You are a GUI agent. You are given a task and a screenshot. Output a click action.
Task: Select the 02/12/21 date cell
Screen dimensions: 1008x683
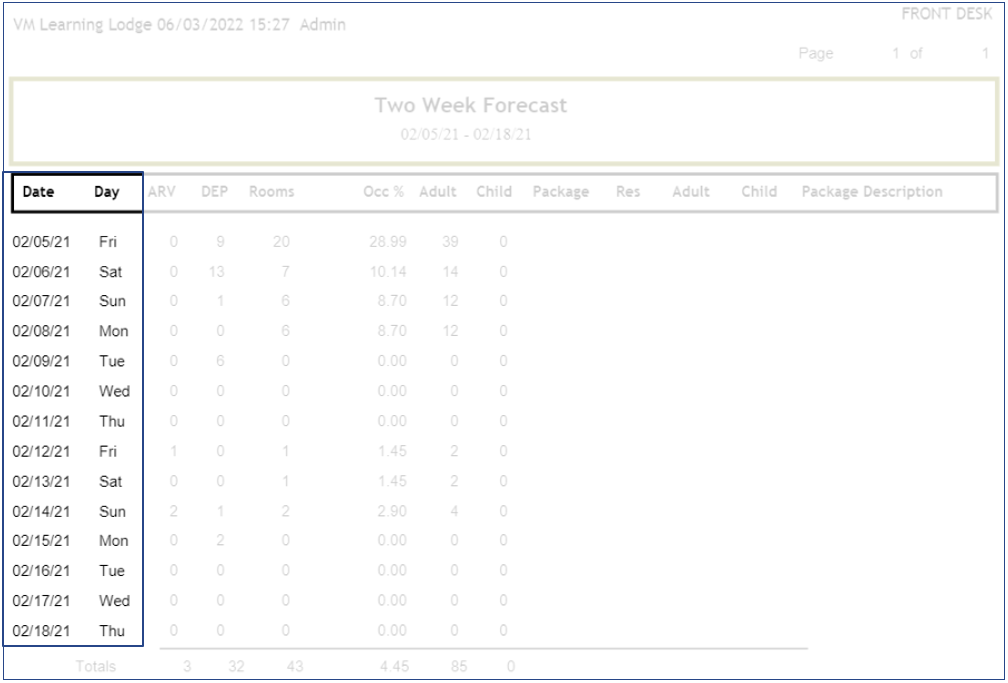[x=42, y=451]
